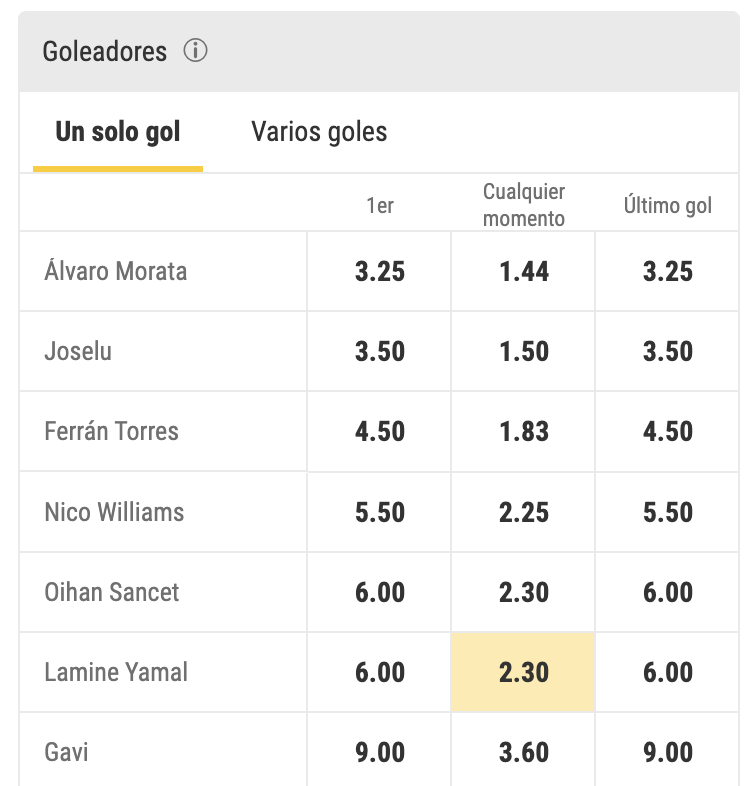Pick Álvaro Morata first goal odds 3.25
Viewport: 756px width, 786px height.
[x=379, y=271]
